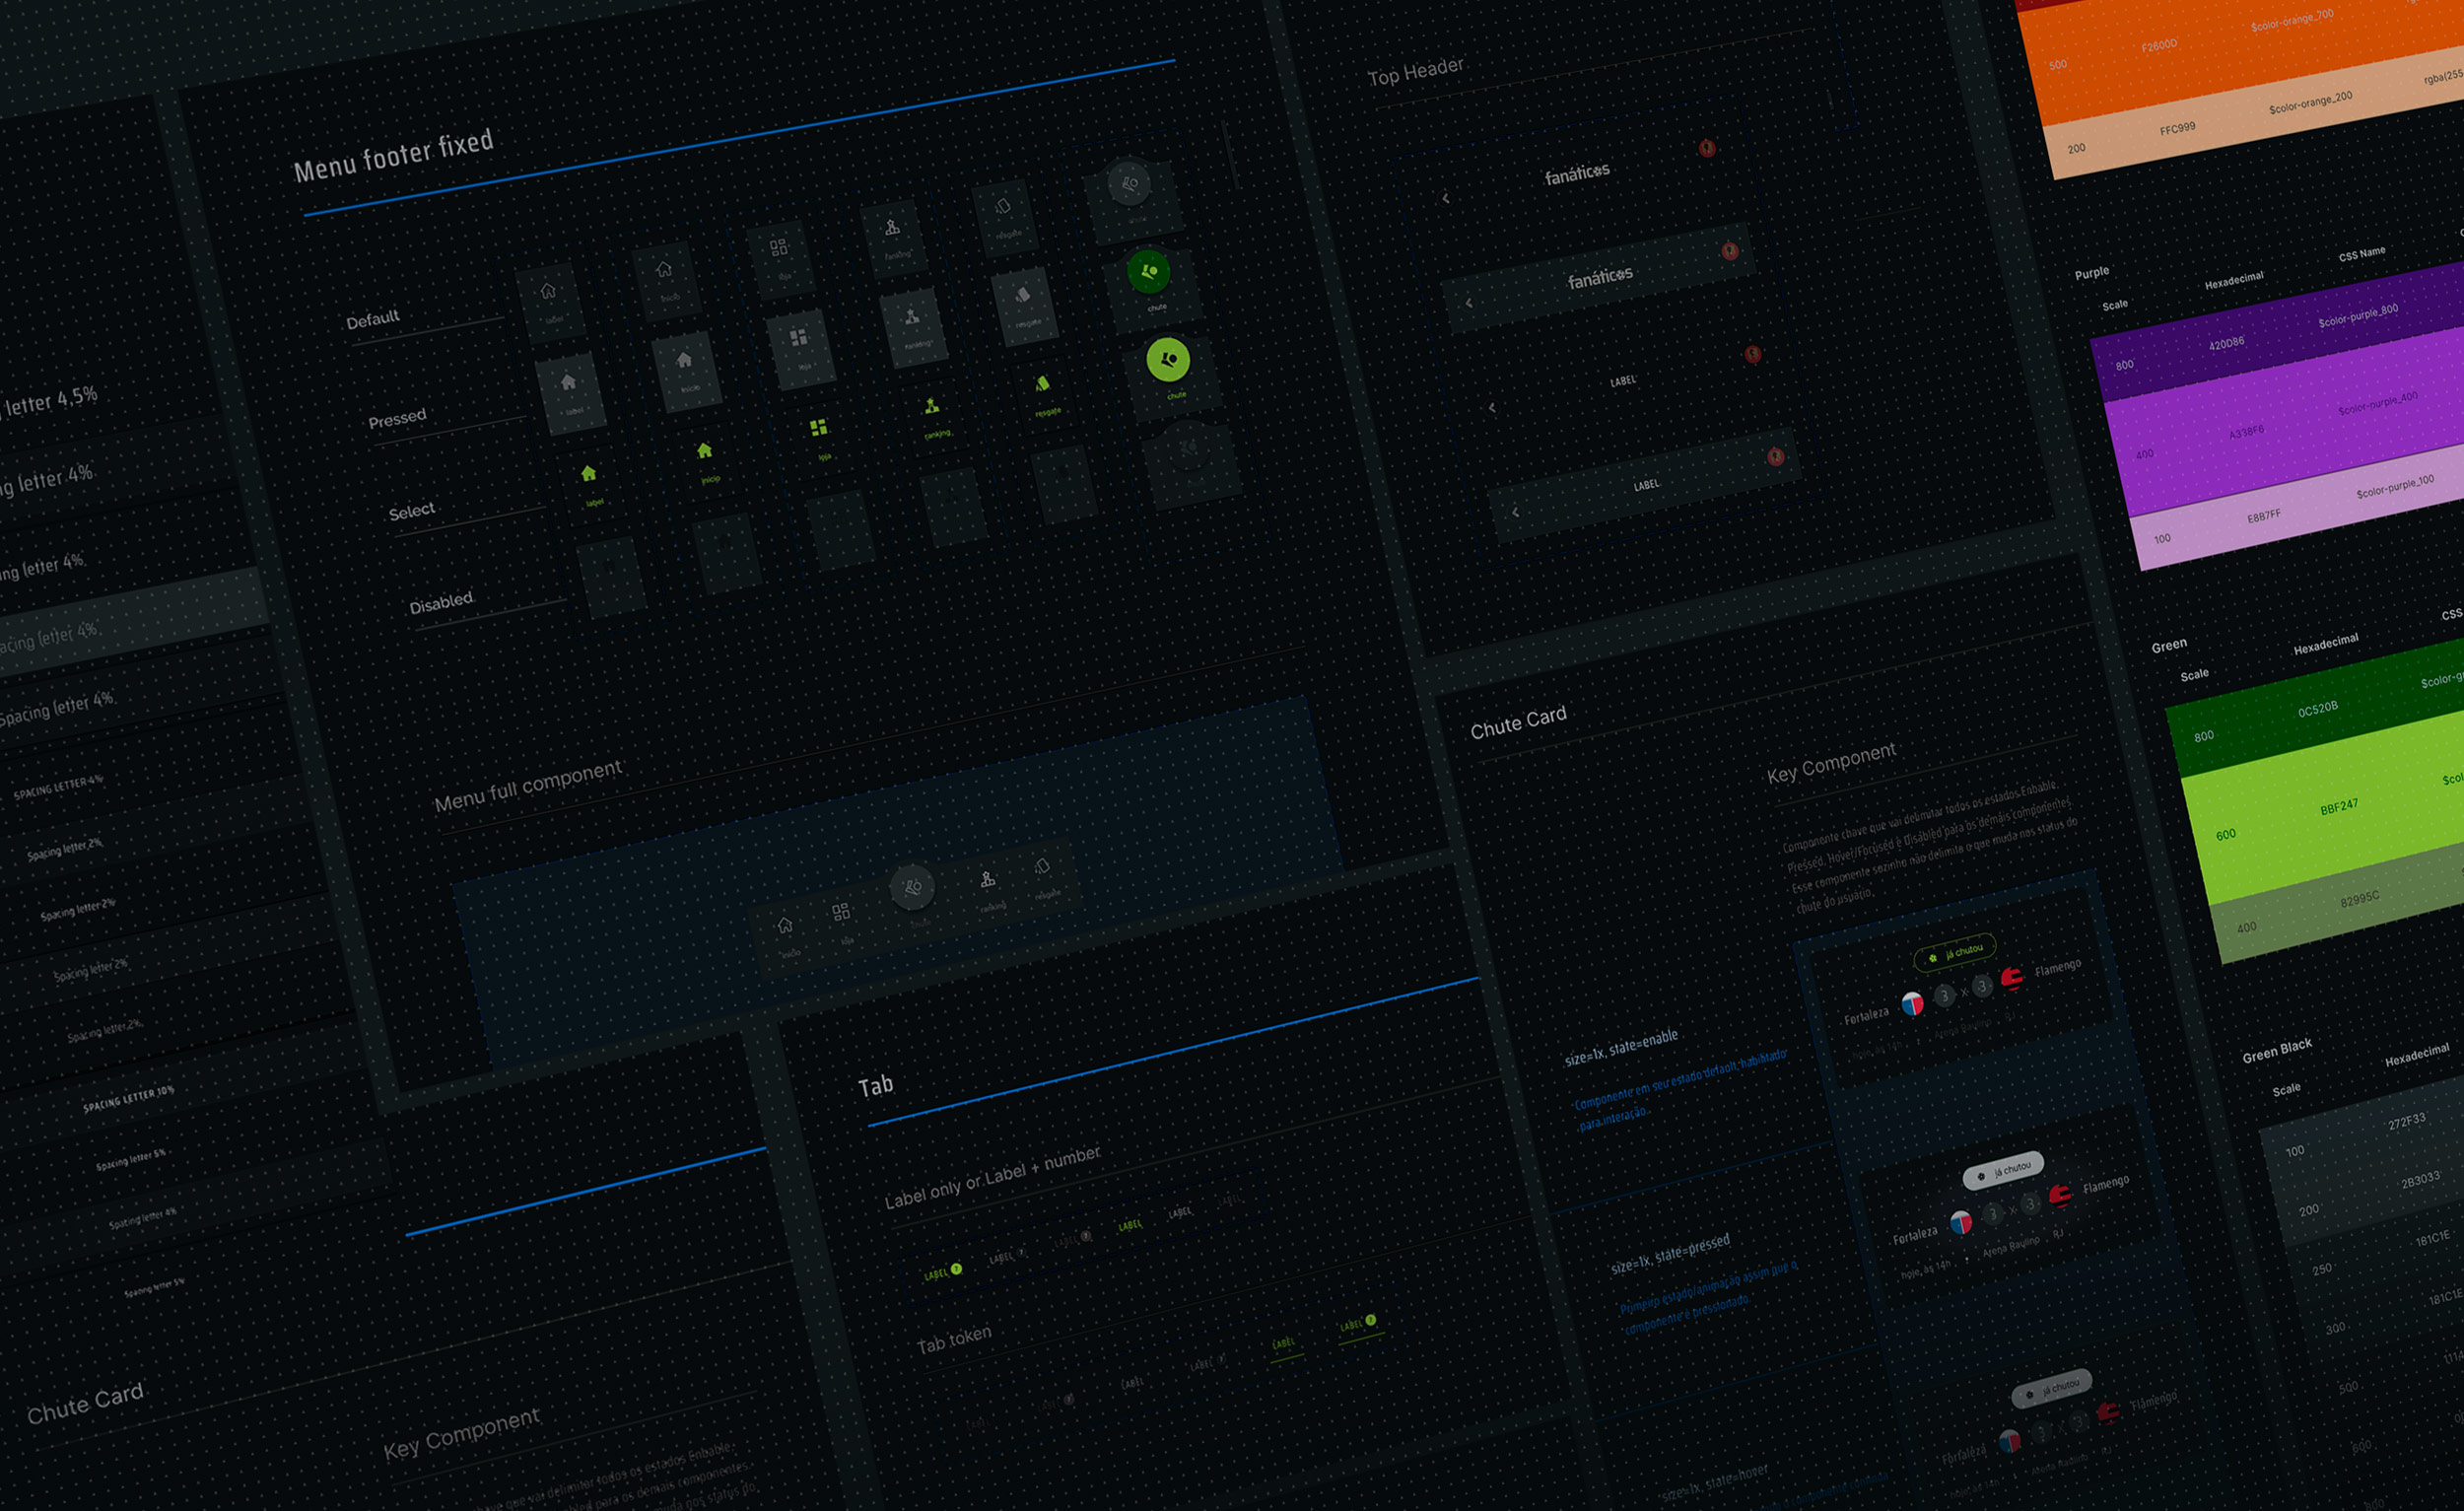This screenshot has height=1511, width=2464.
Task: Select the Pressed-state 'ranking' podium icon
Action: point(912,317)
